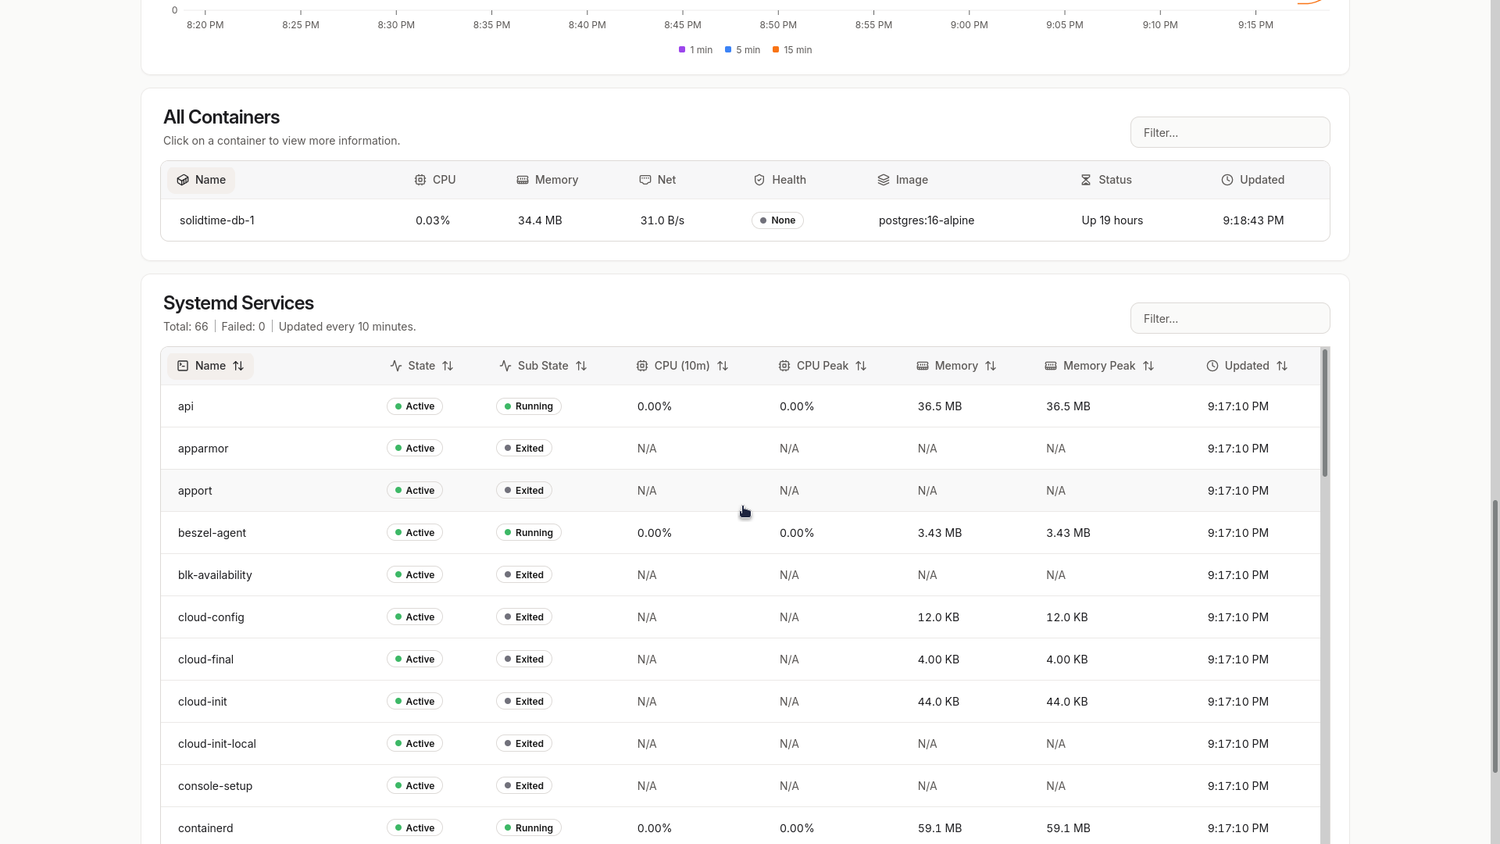Image resolution: width=1500 pixels, height=844 pixels.
Task: Click the CPU Peak chip icon in services header
Action: 784,366
